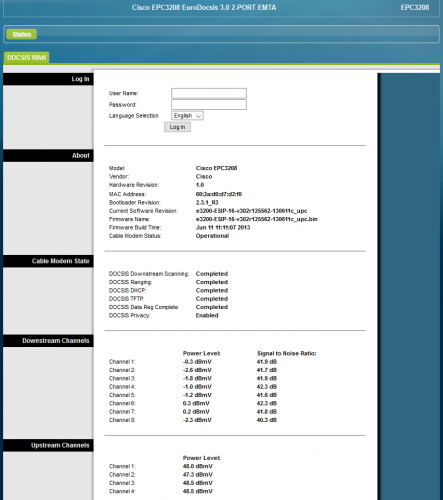Click downstream Channel 8 power -2.3 dBmV
Viewport: 443px width, 500px height.
[x=197, y=420]
